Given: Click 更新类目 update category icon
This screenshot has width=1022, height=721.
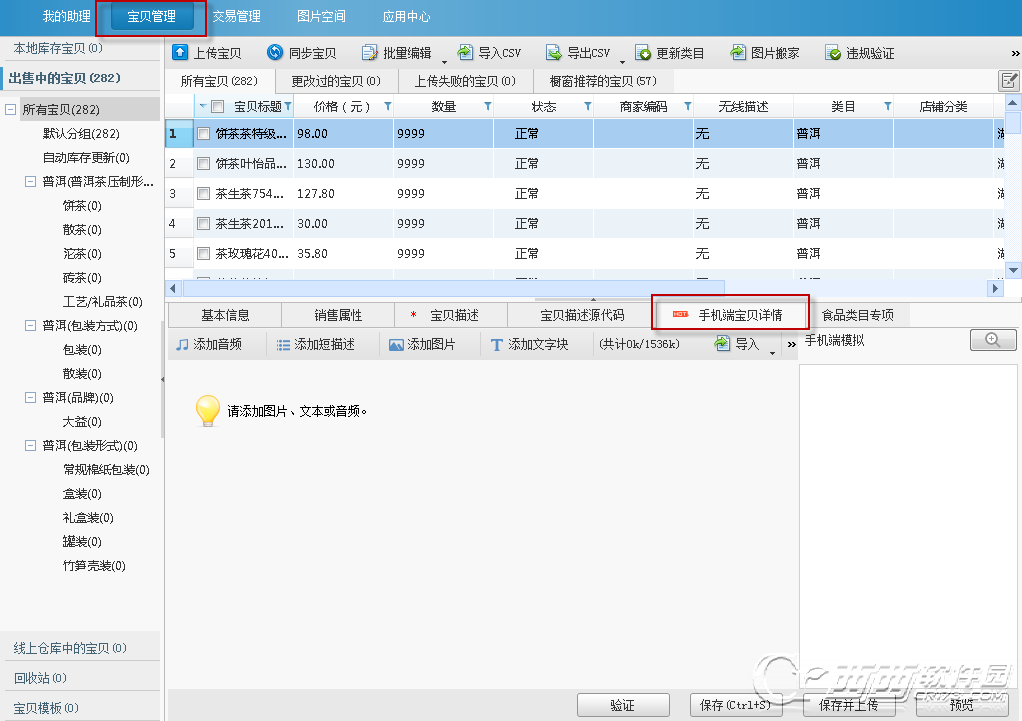Looking at the screenshot, I should click(643, 53).
